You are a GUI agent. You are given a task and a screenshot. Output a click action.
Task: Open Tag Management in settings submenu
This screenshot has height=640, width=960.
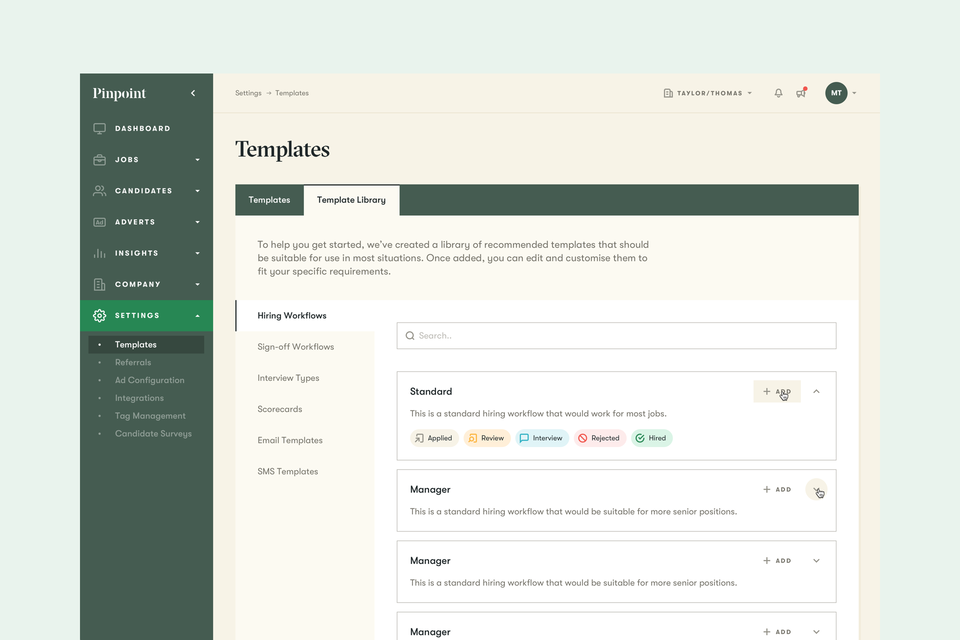[x=150, y=416]
